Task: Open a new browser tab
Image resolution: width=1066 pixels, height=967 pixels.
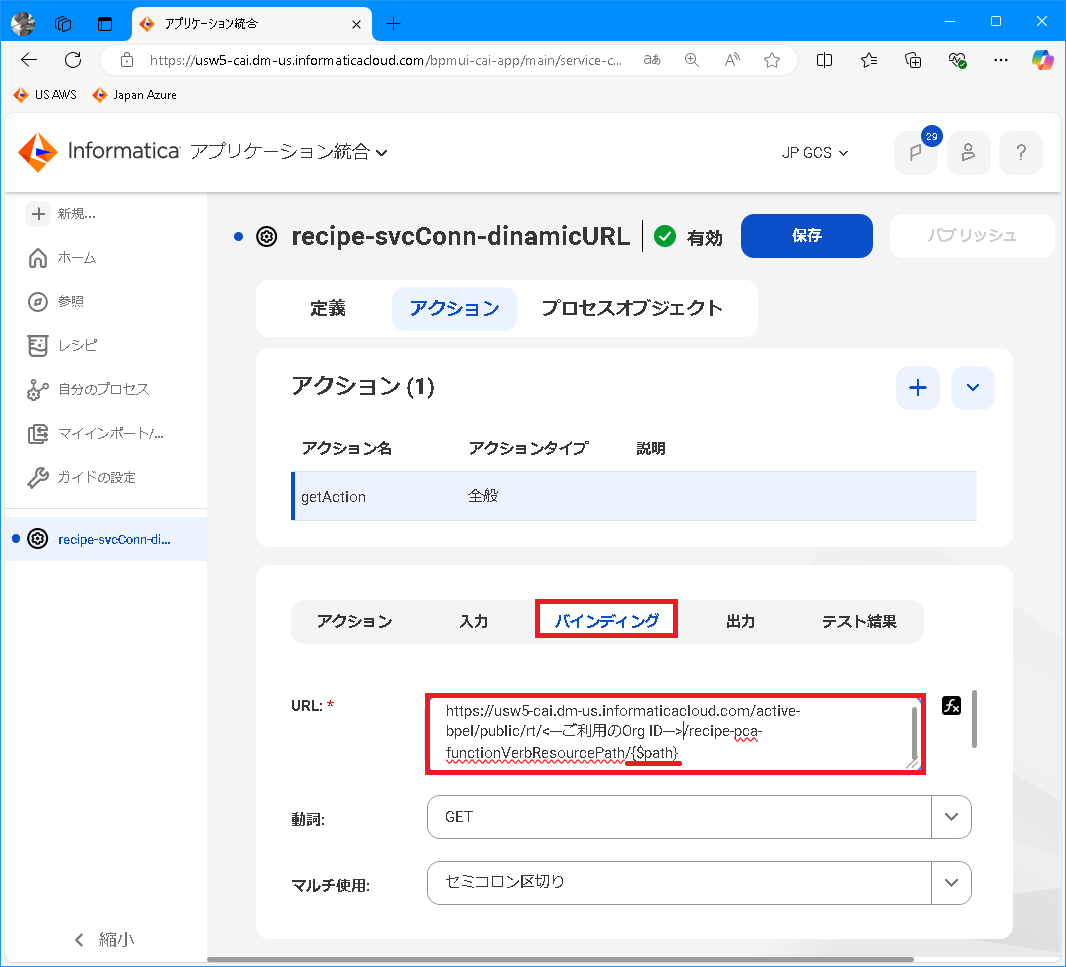Action: point(393,24)
